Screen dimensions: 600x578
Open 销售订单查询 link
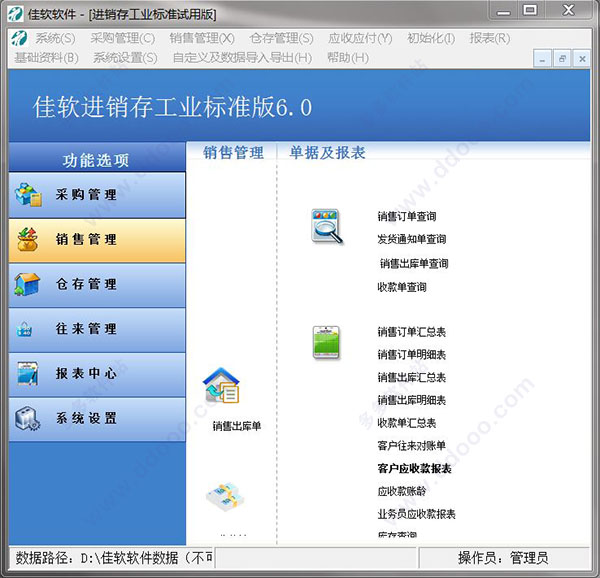tap(407, 217)
